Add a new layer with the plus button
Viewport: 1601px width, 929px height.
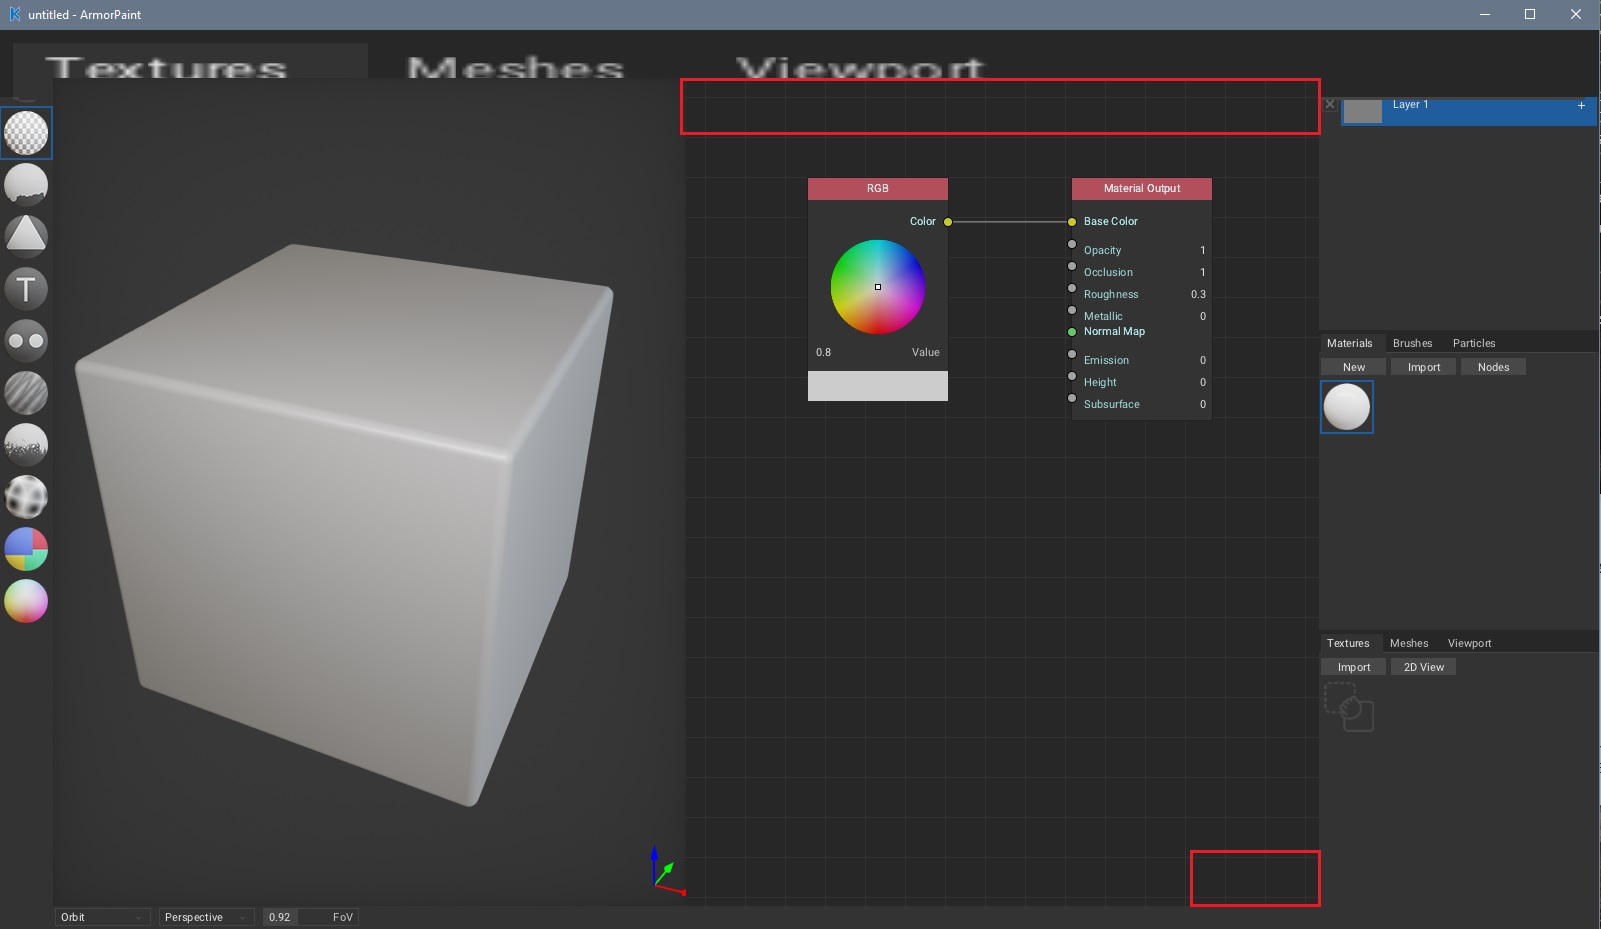click(x=1580, y=104)
